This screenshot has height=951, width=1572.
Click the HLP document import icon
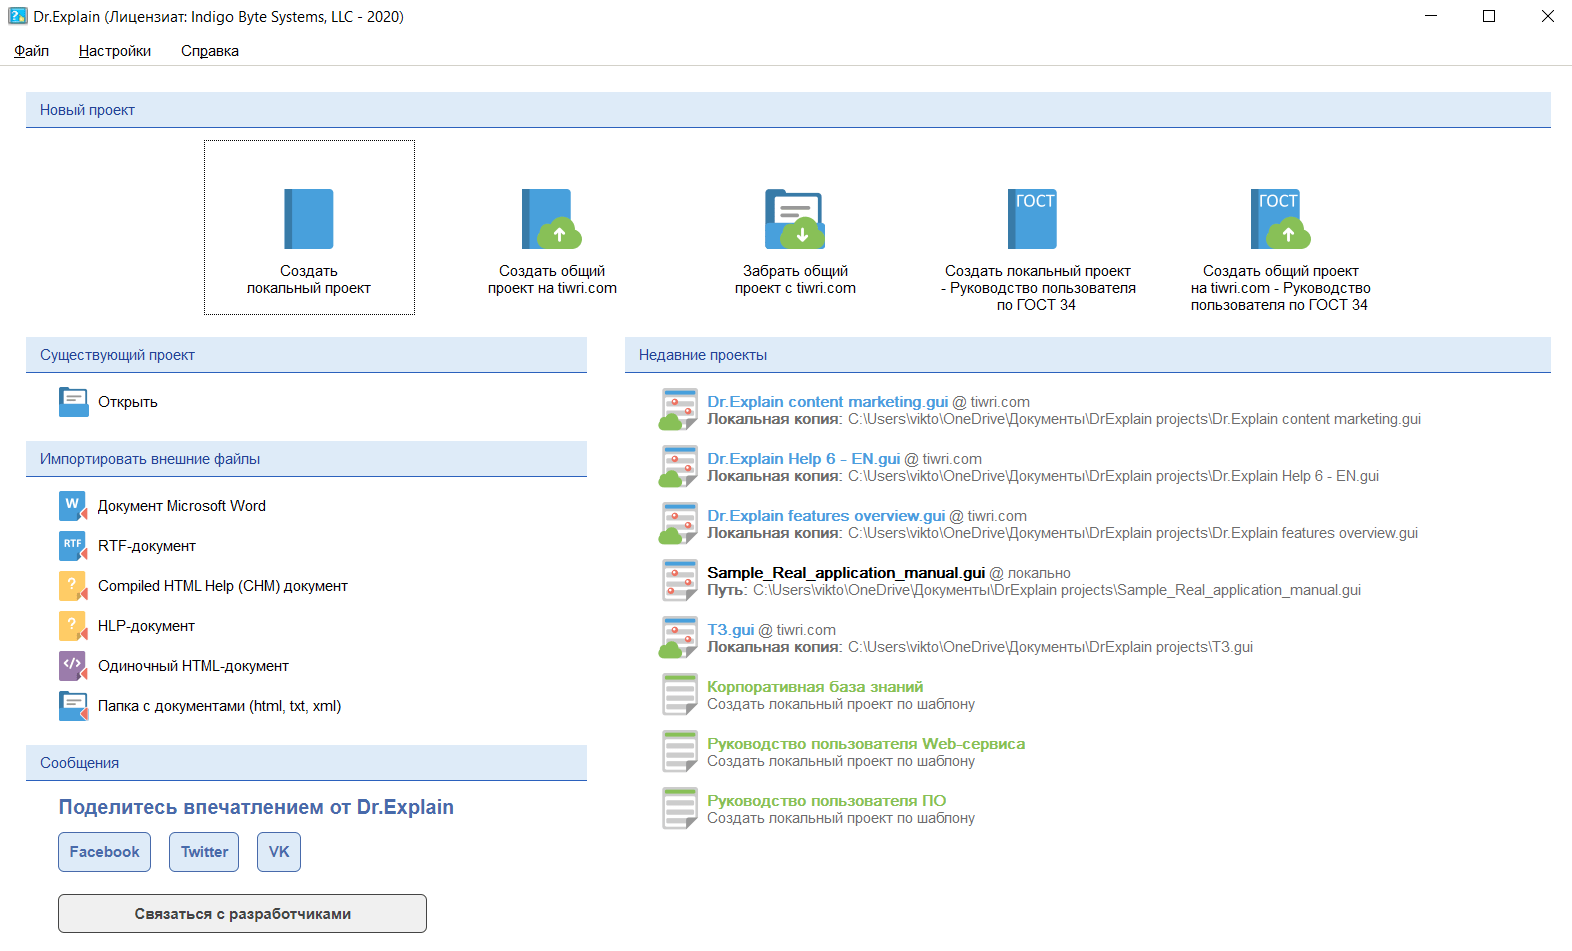point(74,626)
